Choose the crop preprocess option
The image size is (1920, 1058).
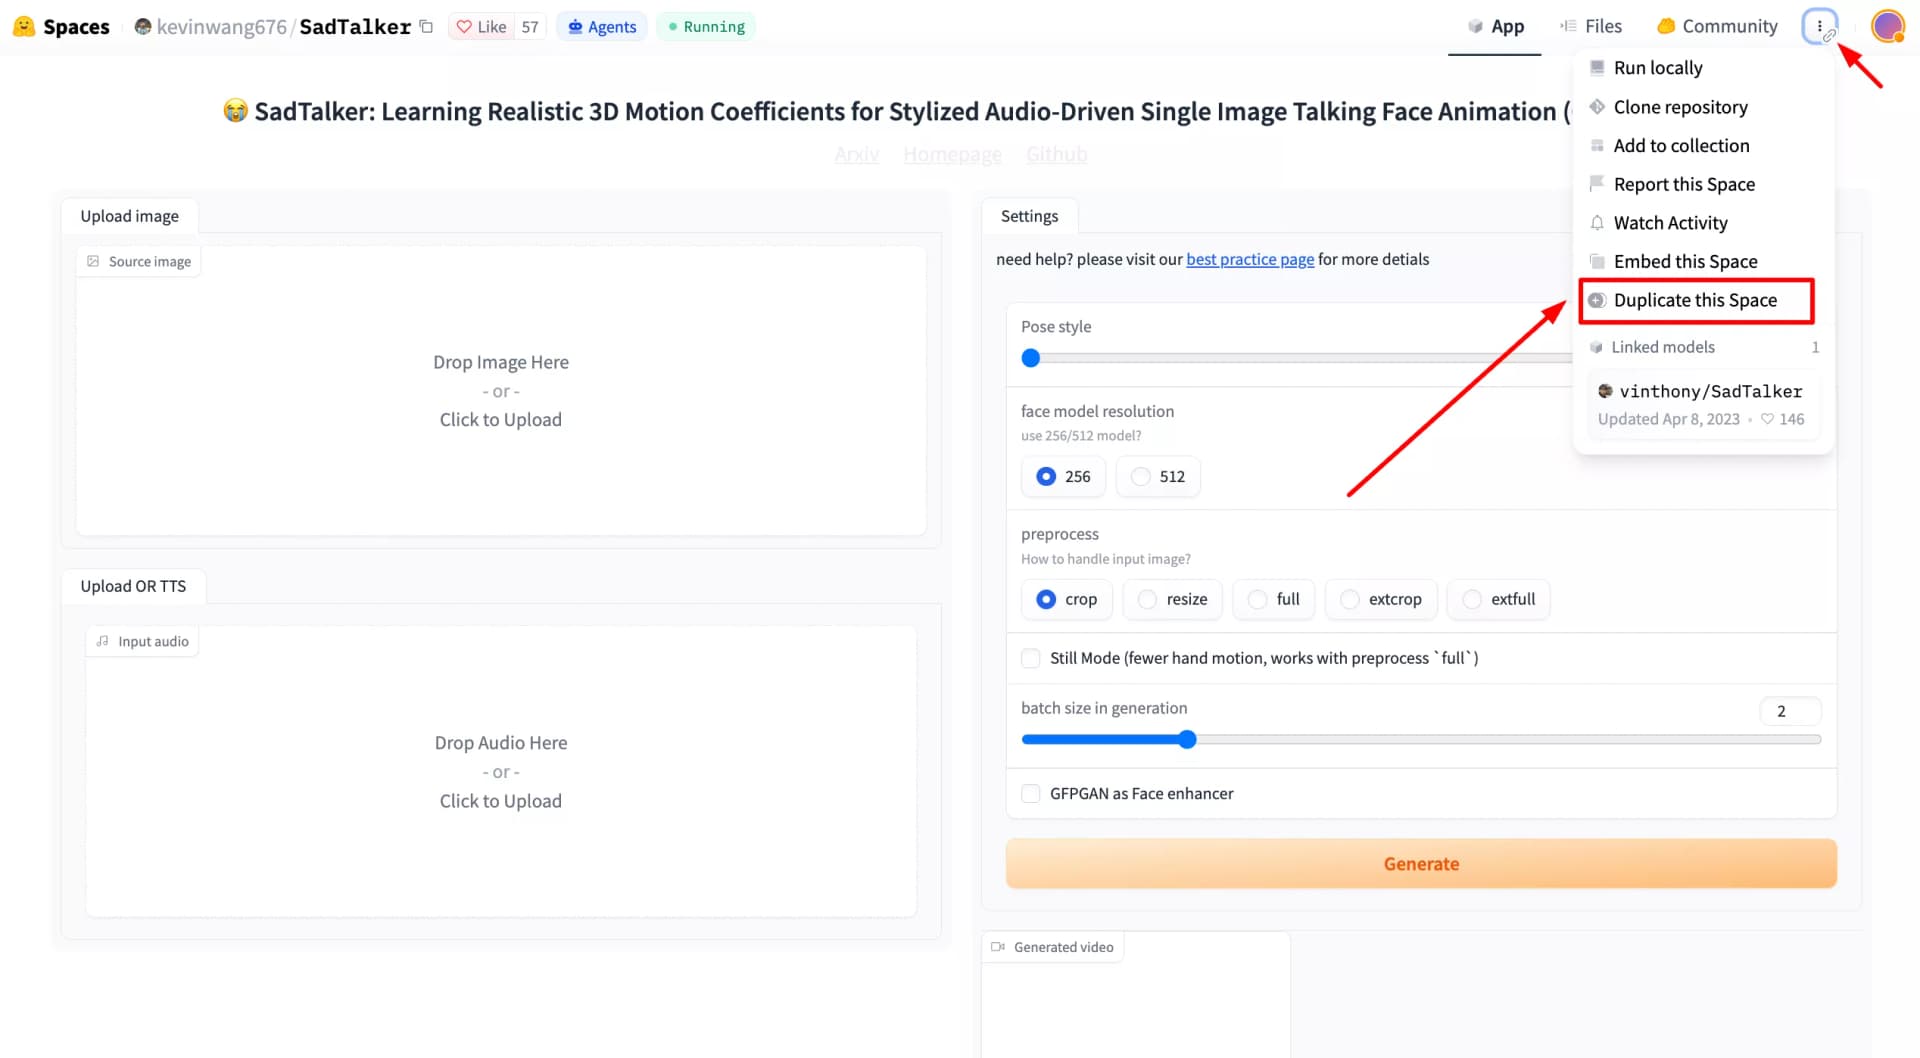tap(1066, 600)
